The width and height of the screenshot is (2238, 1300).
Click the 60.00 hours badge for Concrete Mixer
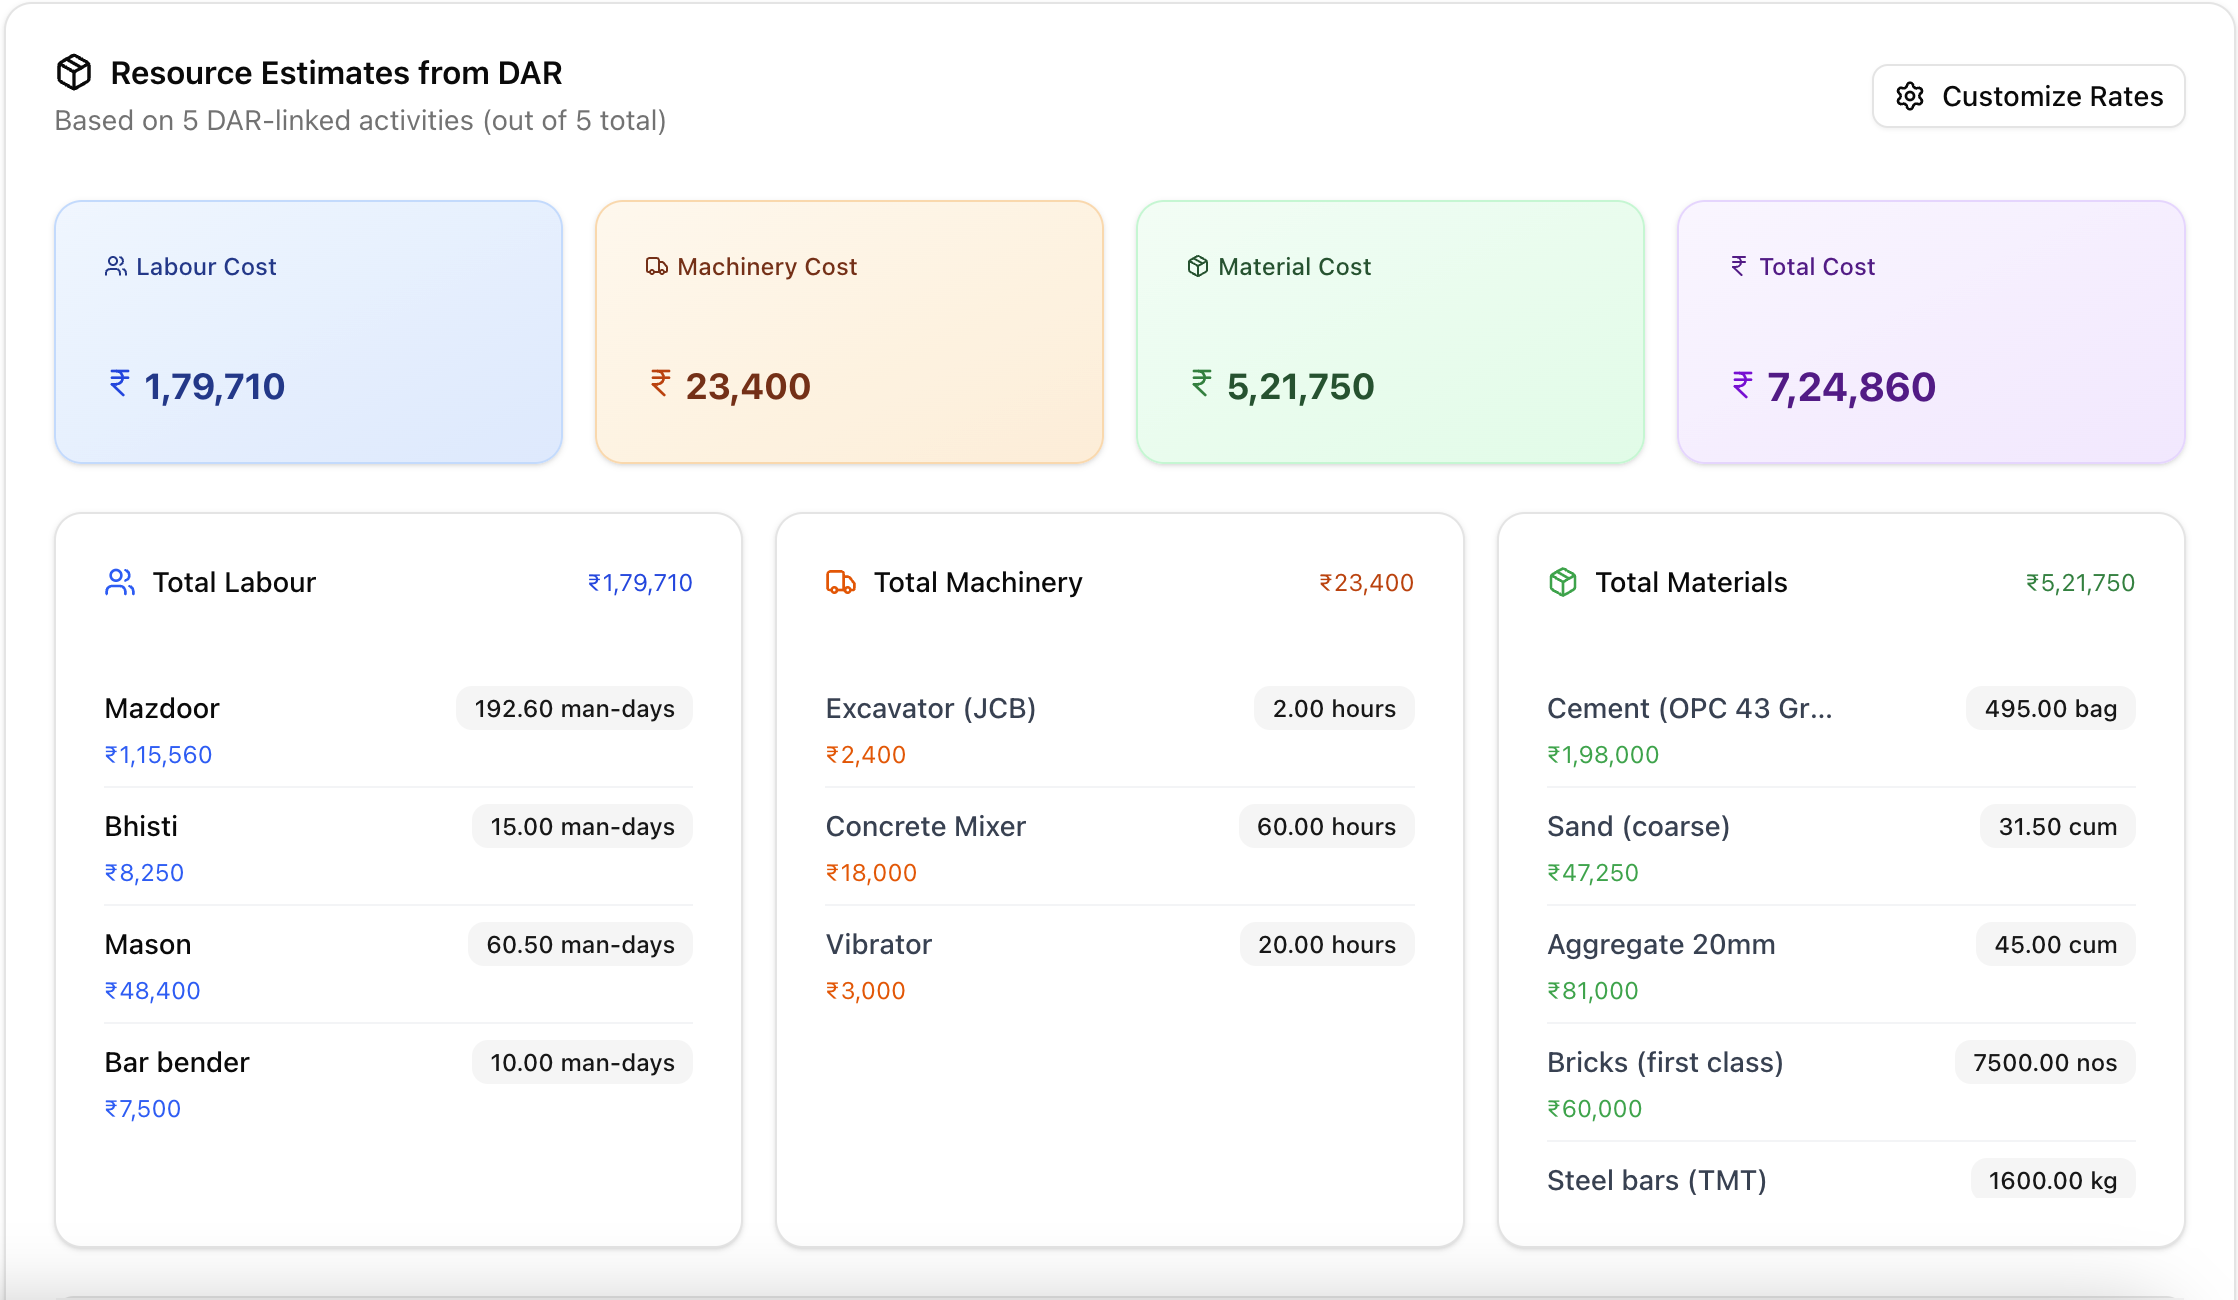pyautogui.click(x=1326, y=826)
